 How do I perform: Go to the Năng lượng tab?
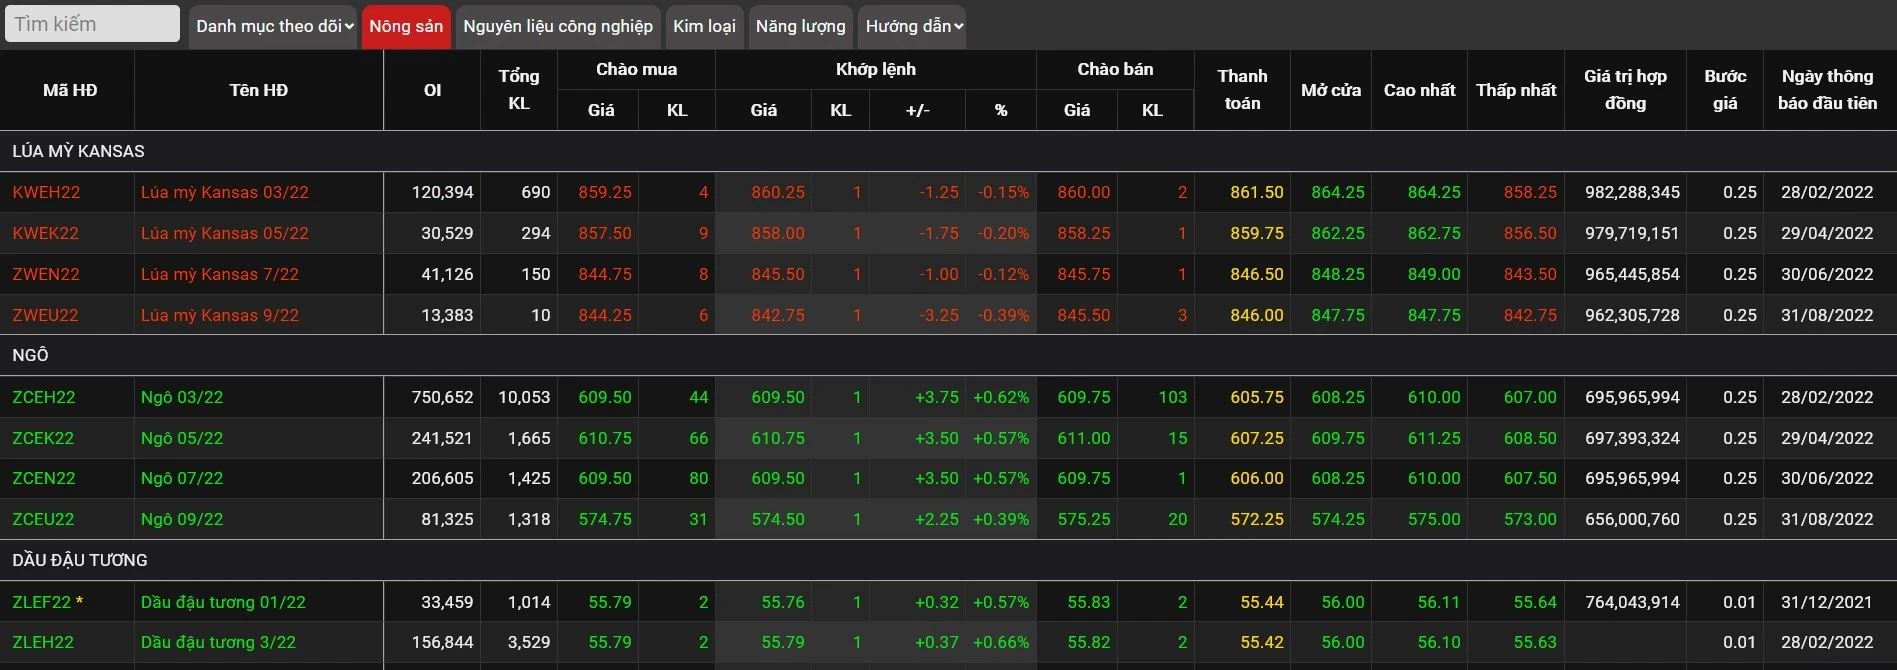click(800, 26)
